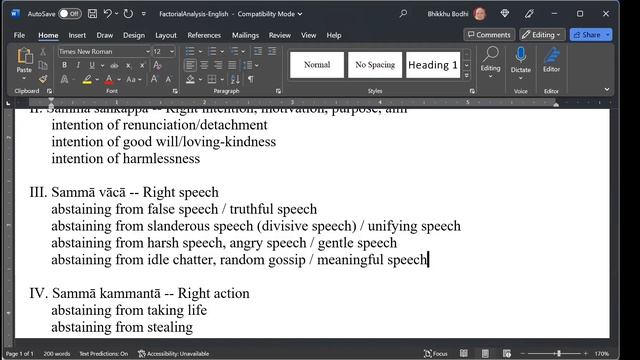Undo the last action
The image size is (640, 360).
[x=107, y=14]
